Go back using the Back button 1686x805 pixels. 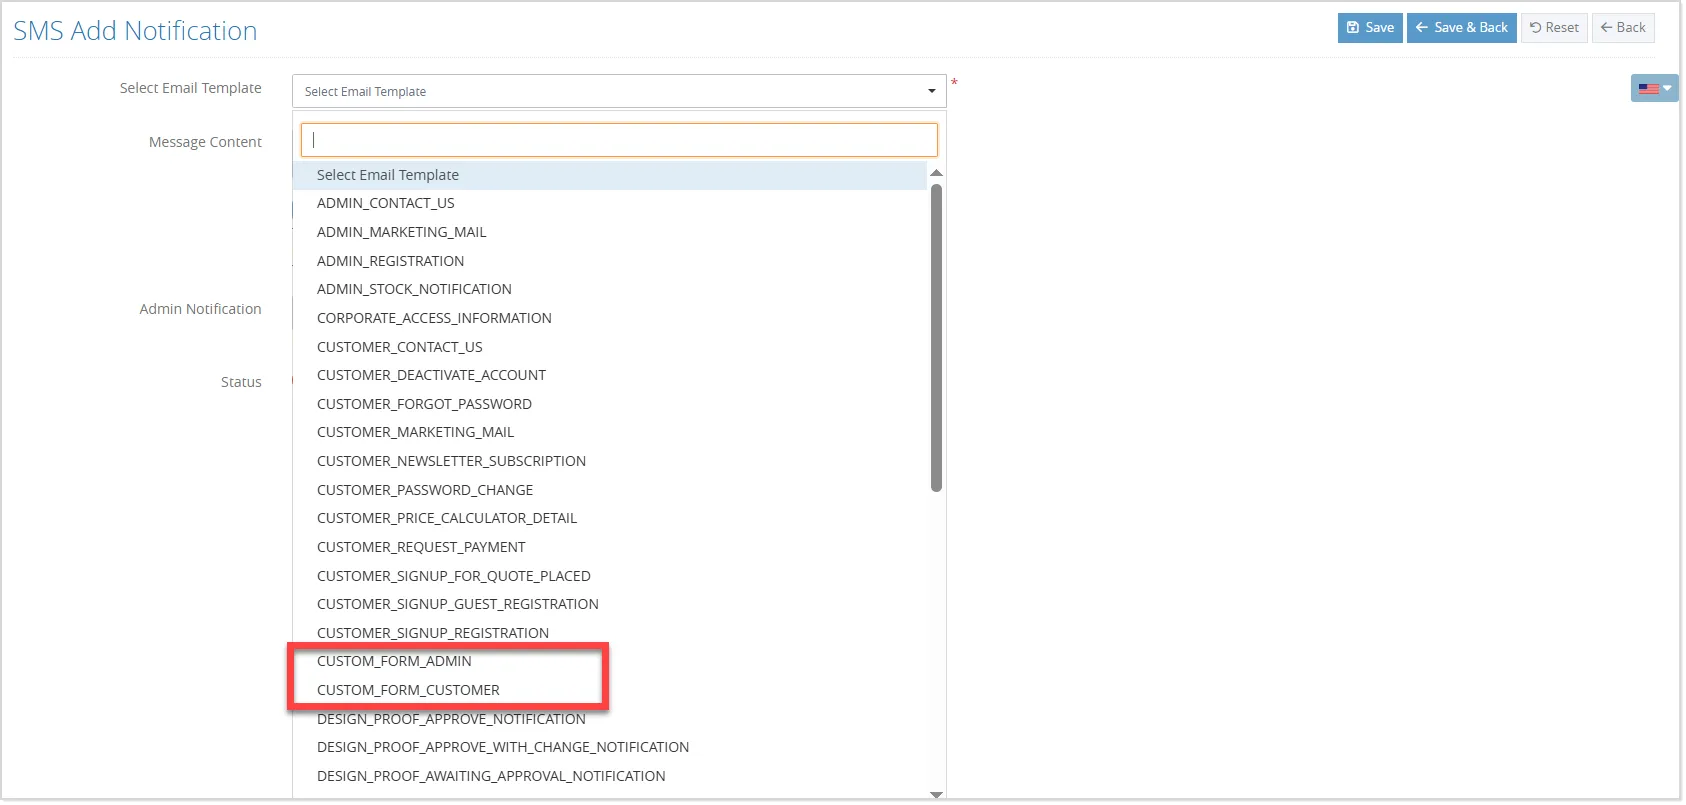pyautogui.click(x=1623, y=28)
